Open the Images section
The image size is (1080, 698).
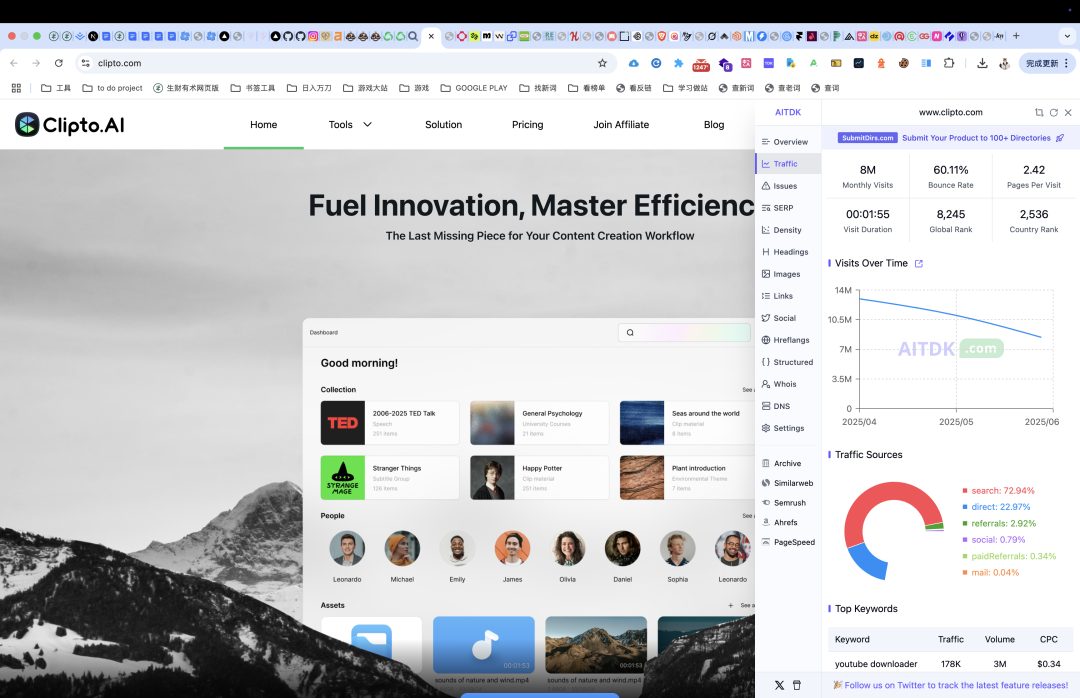(x=781, y=274)
